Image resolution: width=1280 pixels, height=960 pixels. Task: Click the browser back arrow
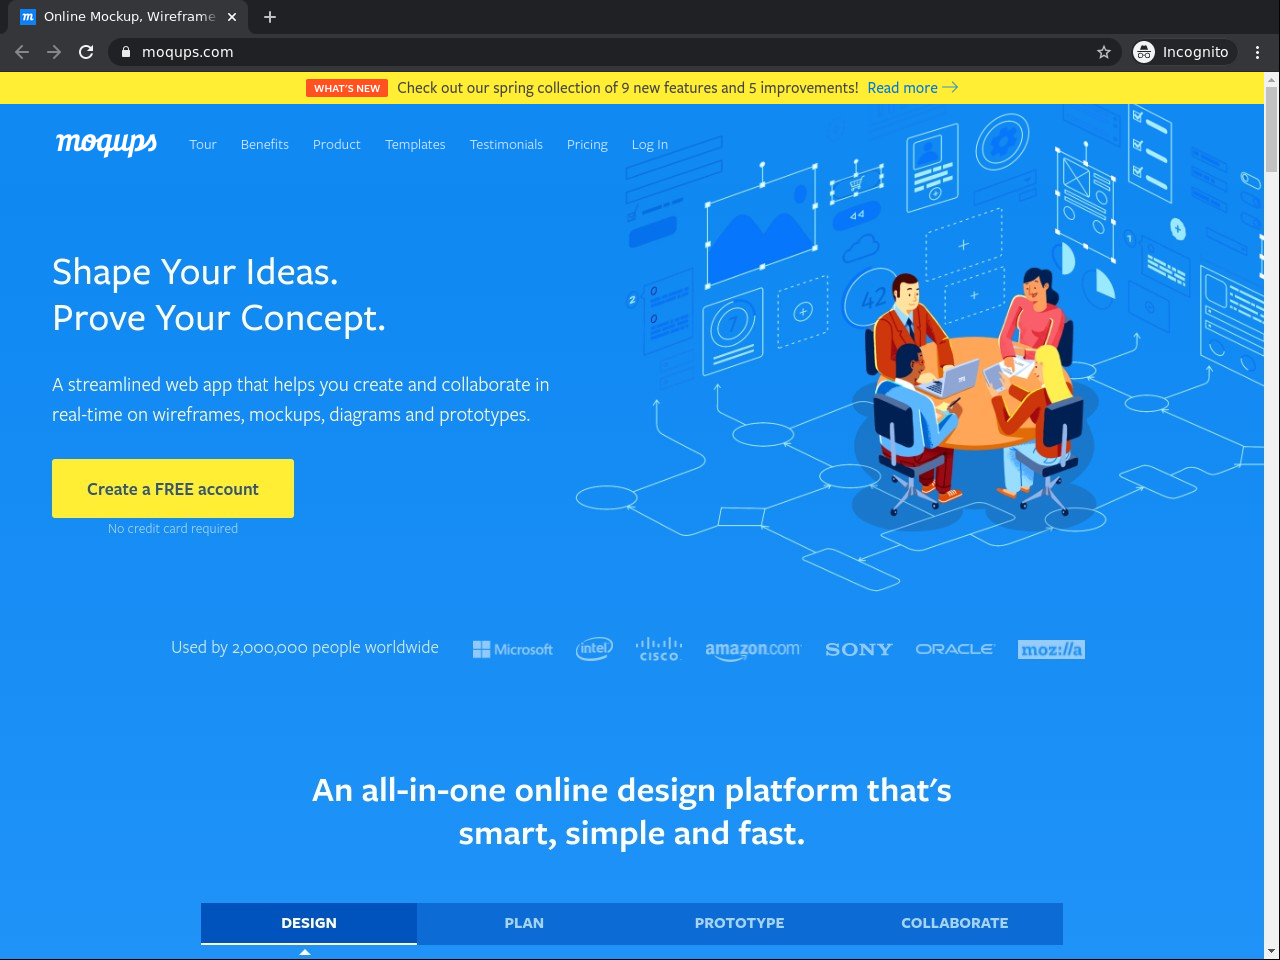(x=22, y=52)
